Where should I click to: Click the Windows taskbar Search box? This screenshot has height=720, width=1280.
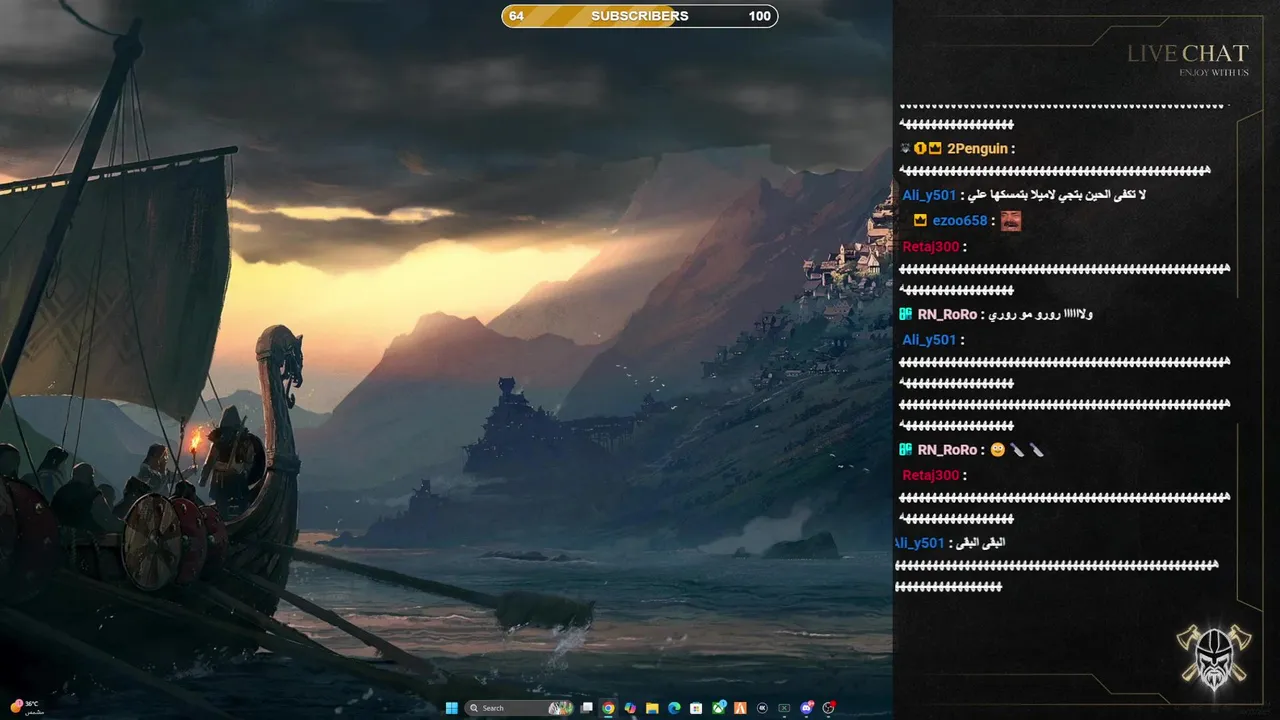coord(520,708)
